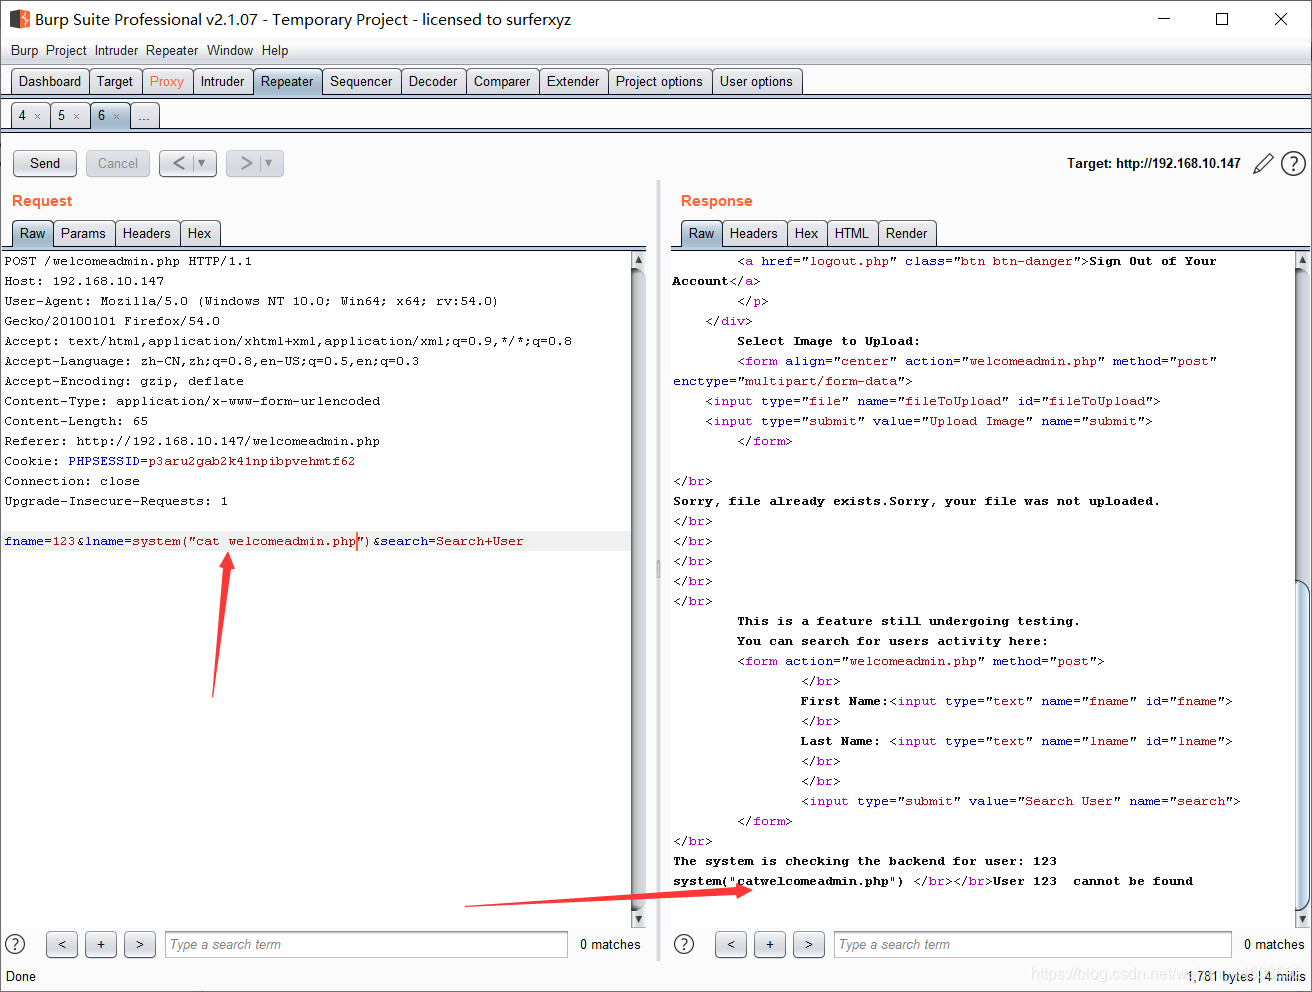The width and height of the screenshot is (1312, 992).
Task: Click the PHPSESSID cookie value
Action: [251, 461]
